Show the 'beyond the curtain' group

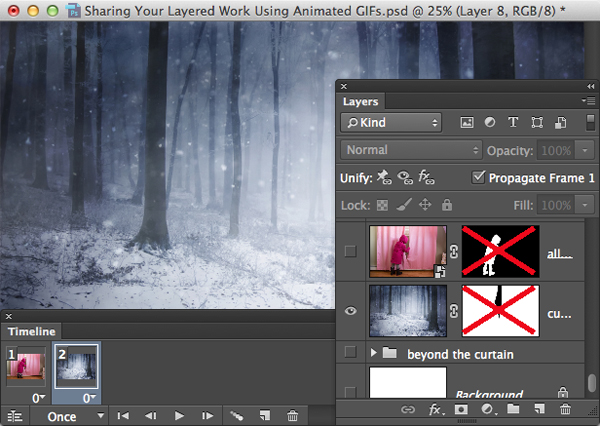[350, 353]
